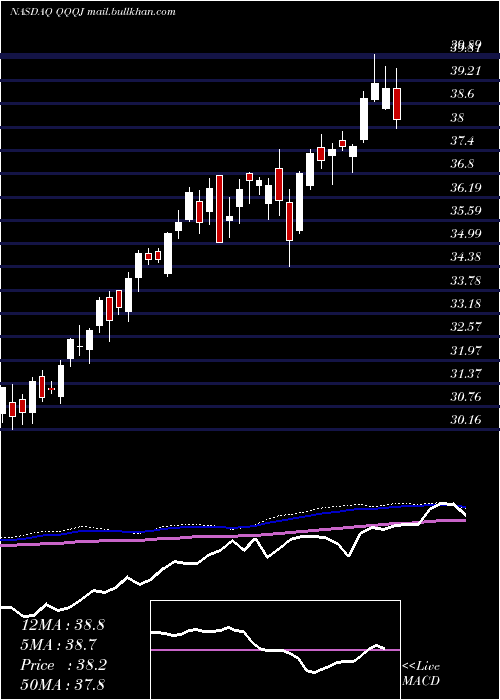This screenshot has width=500, height=700.
Task: Select the 32.57 price axis label
Action: point(465,327)
